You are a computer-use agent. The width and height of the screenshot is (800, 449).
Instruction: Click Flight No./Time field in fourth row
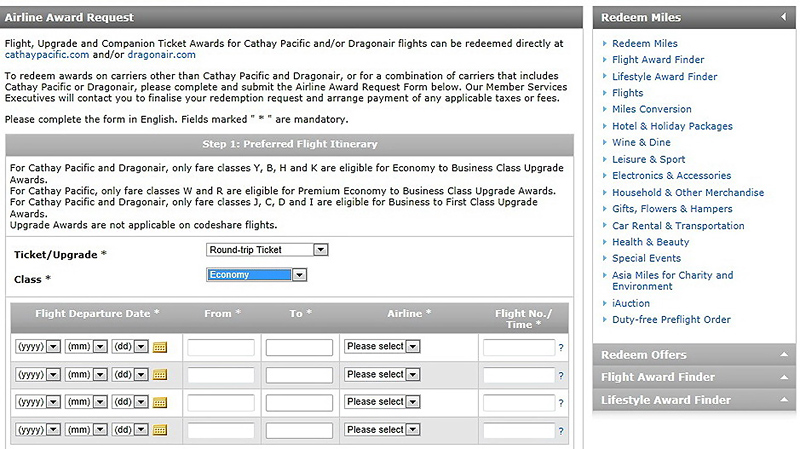point(519,431)
